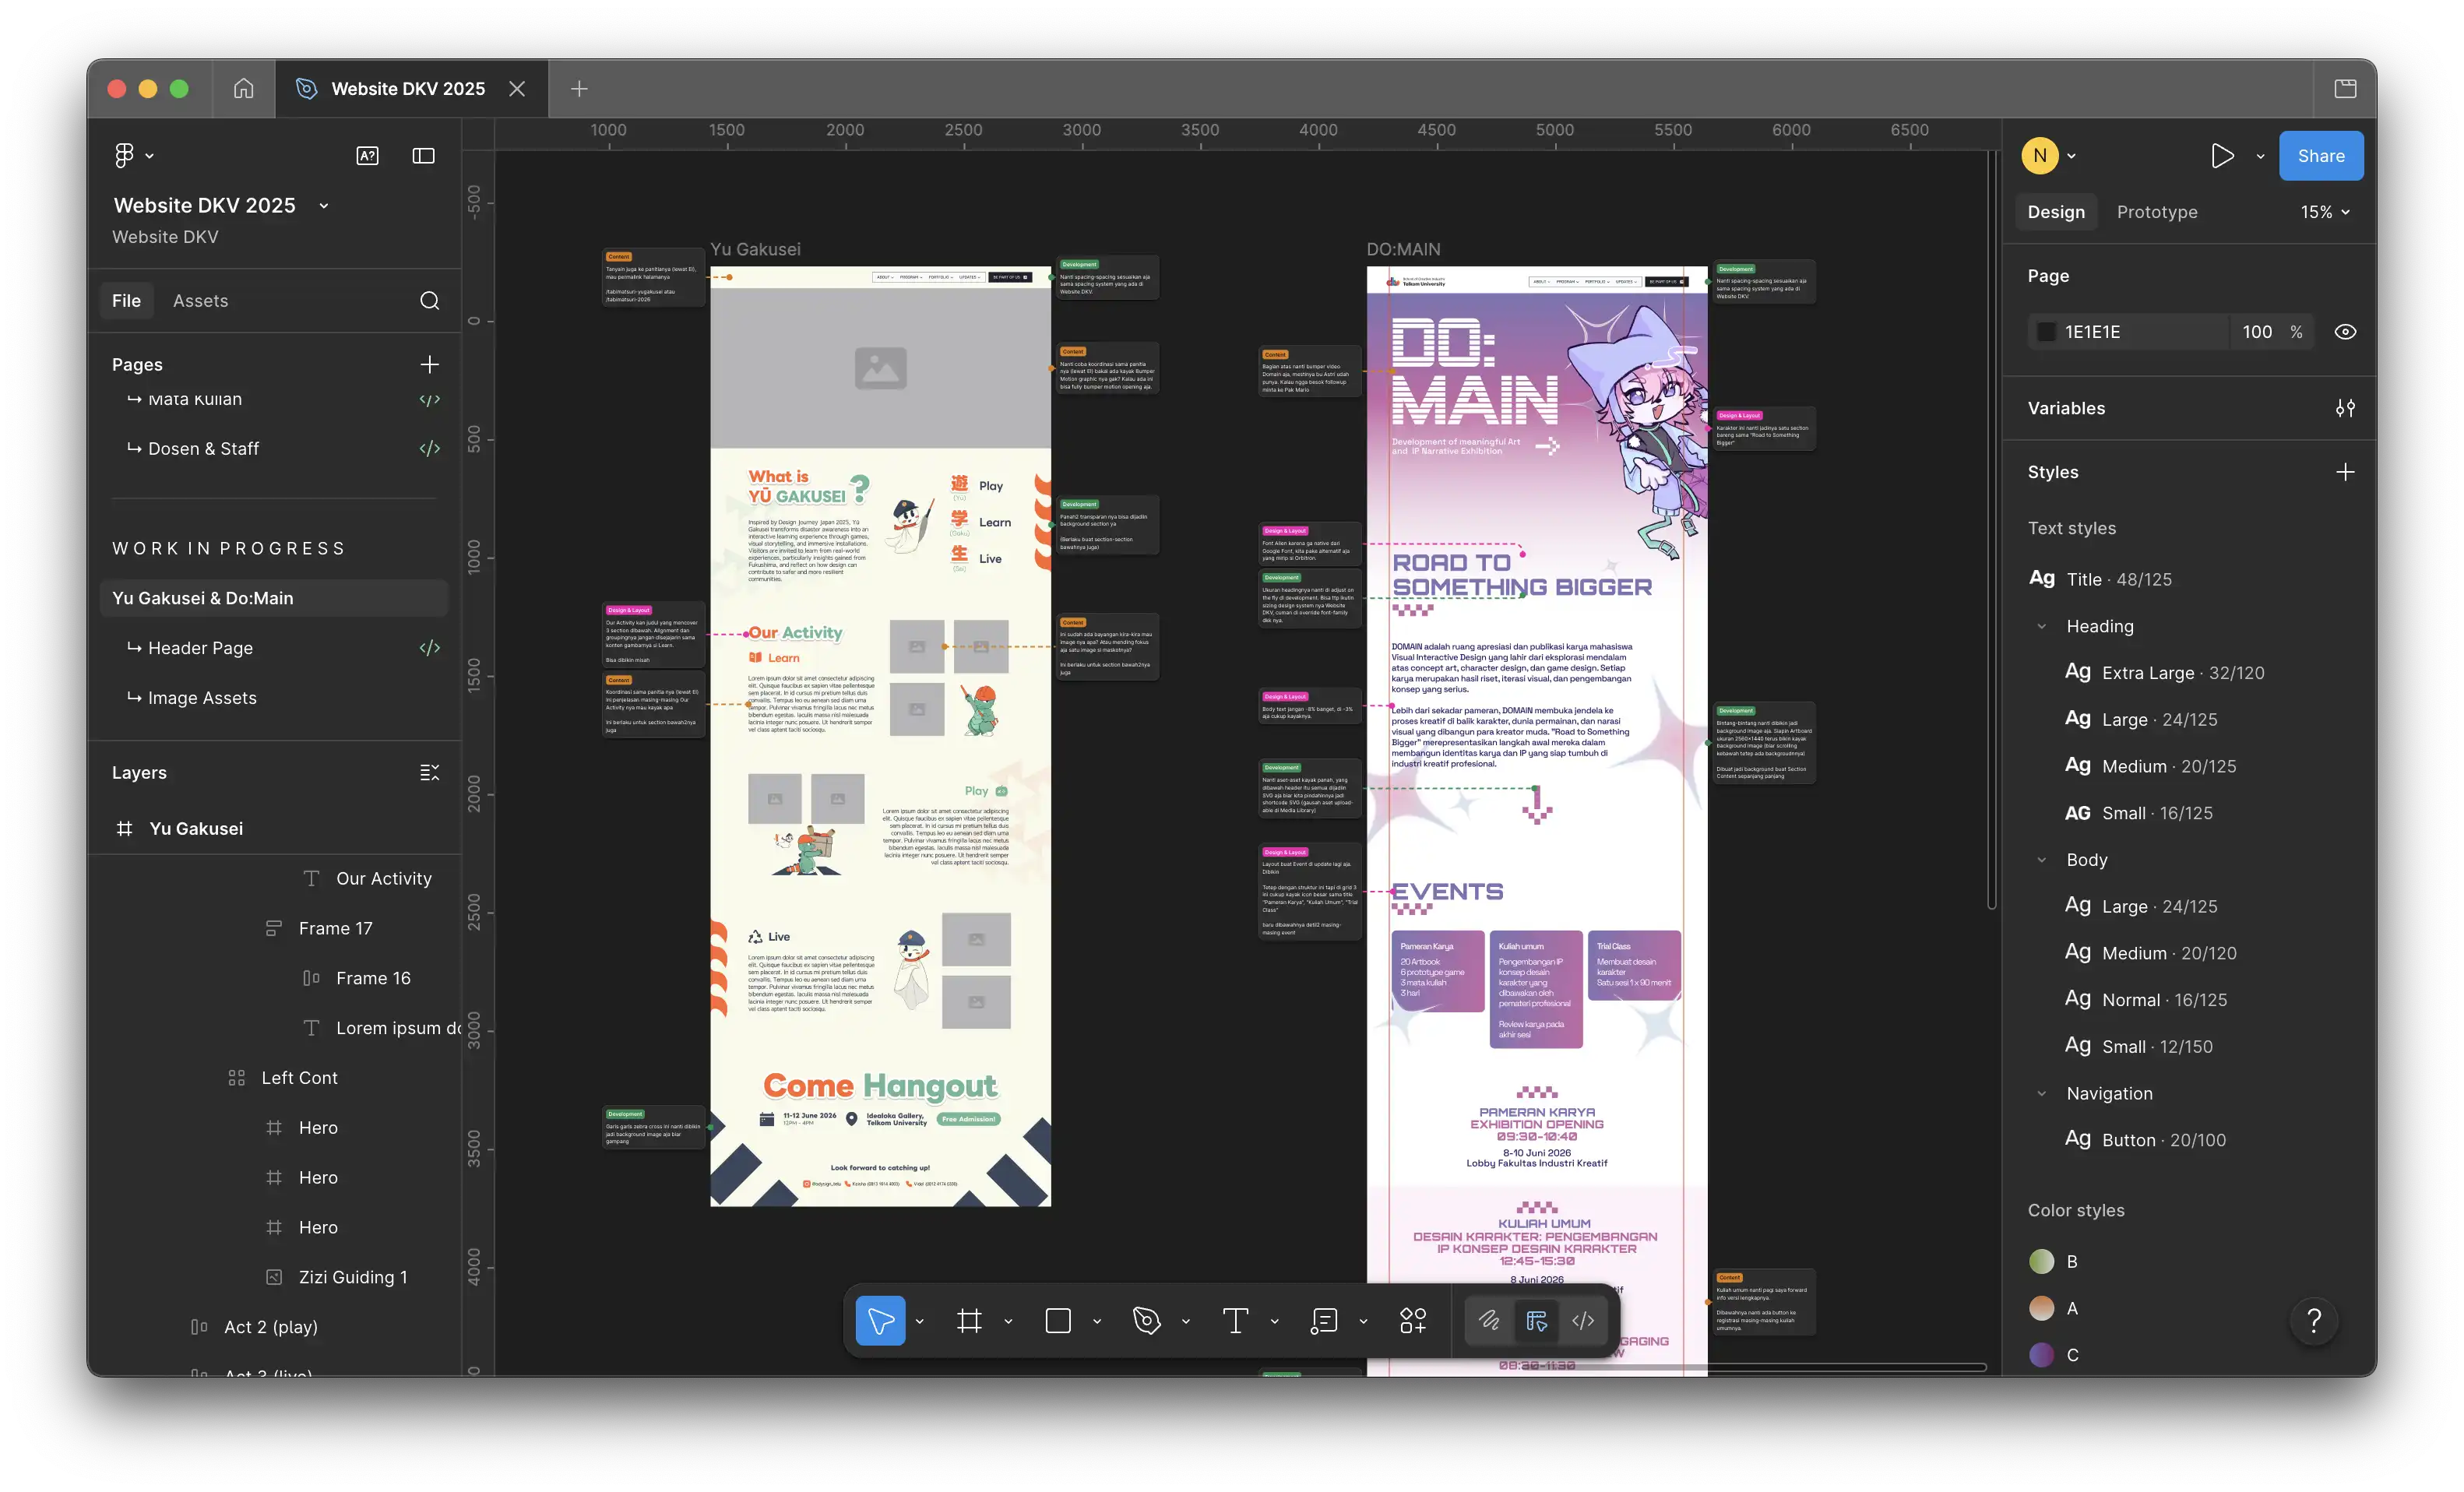Click the N user avatar
The image size is (2464, 1492).
[2040, 156]
